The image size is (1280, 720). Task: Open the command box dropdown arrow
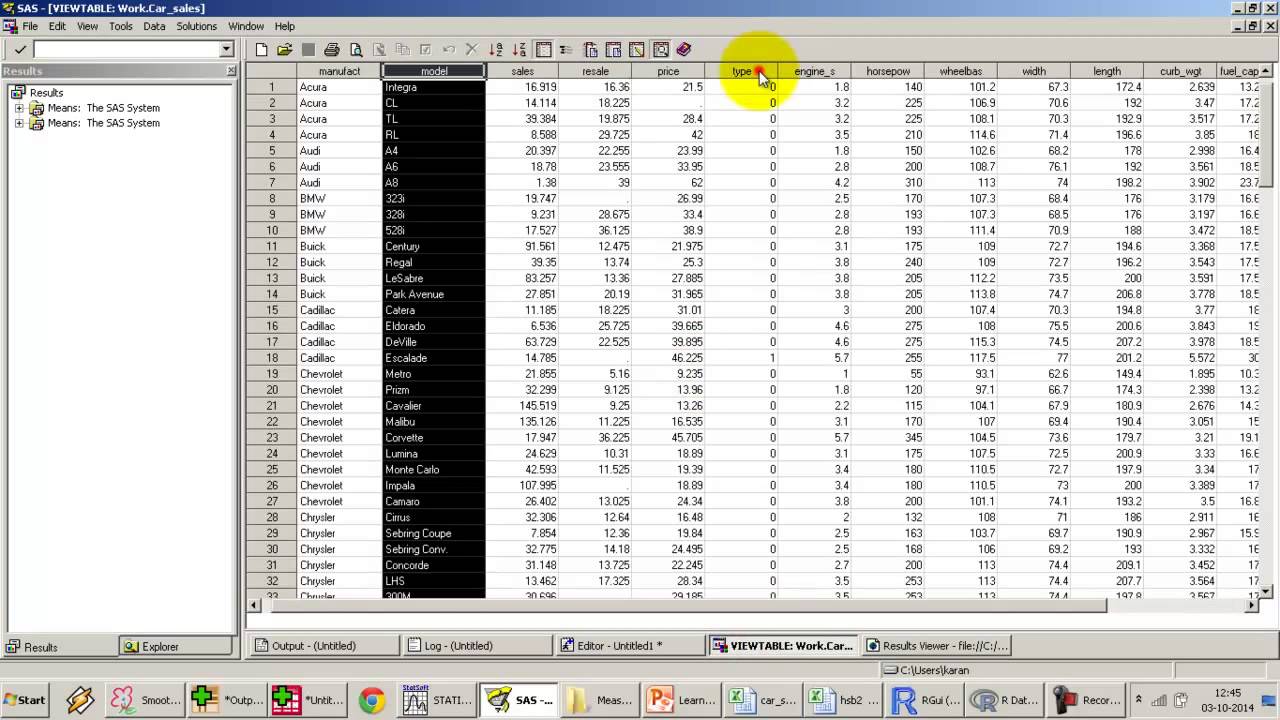pos(227,49)
